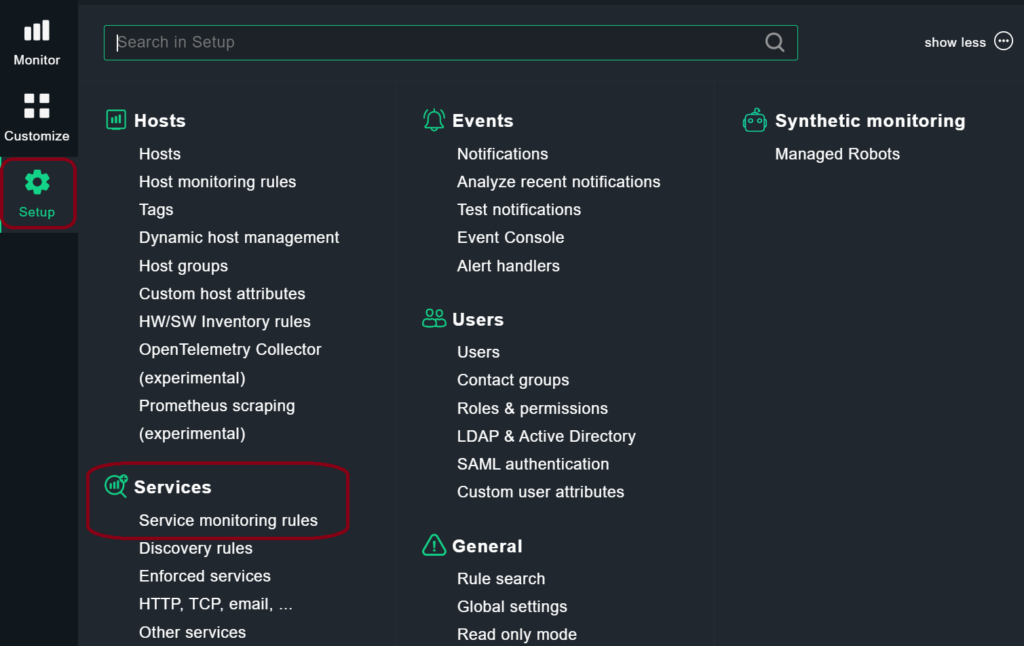
Task: Click the ellipsis icon next to show less
Action: click(1003, 42)
